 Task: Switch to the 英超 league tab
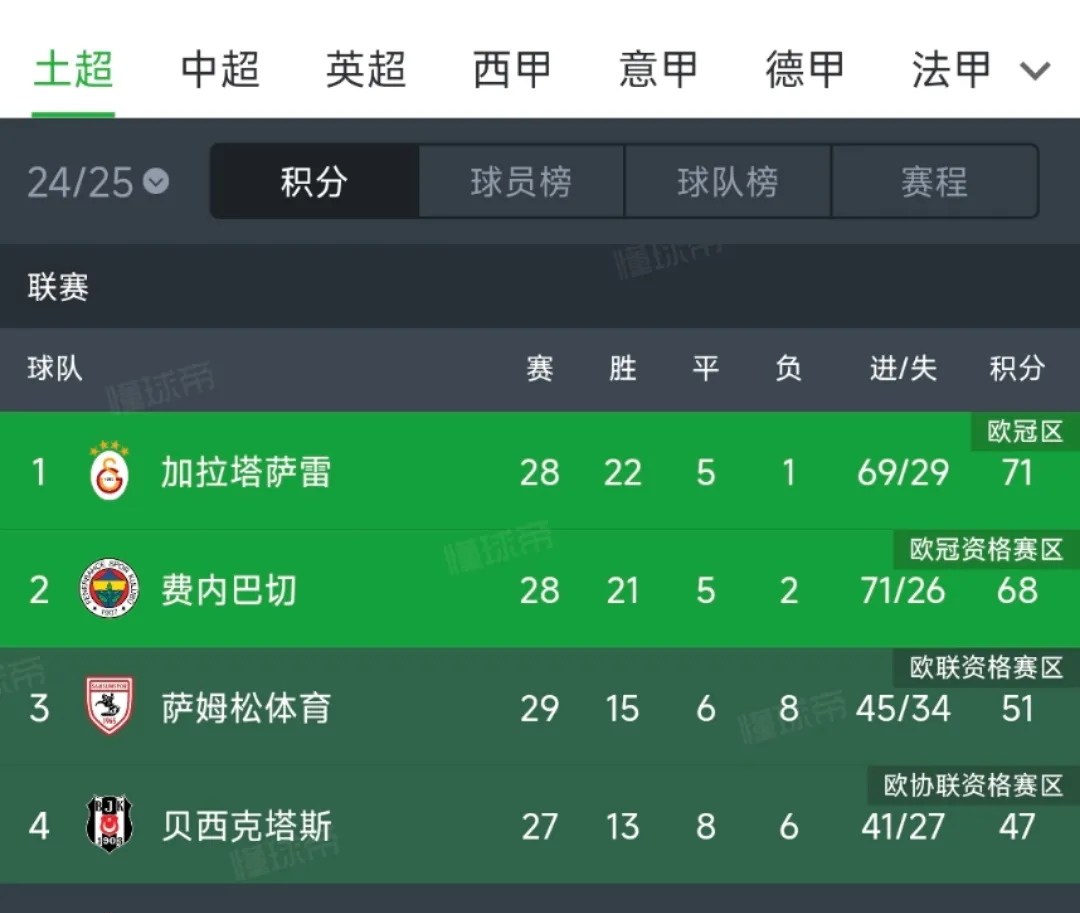[x=365, y=70]
